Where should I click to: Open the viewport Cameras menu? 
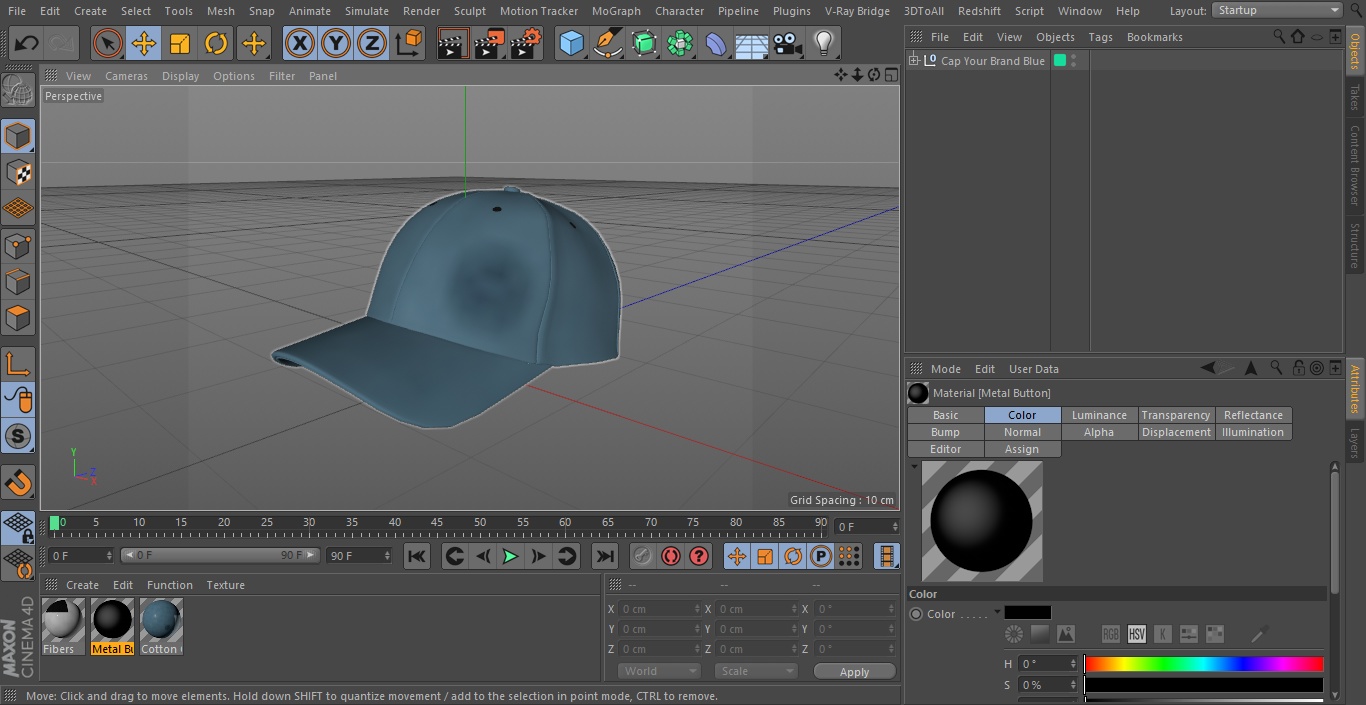click(126, 76)
